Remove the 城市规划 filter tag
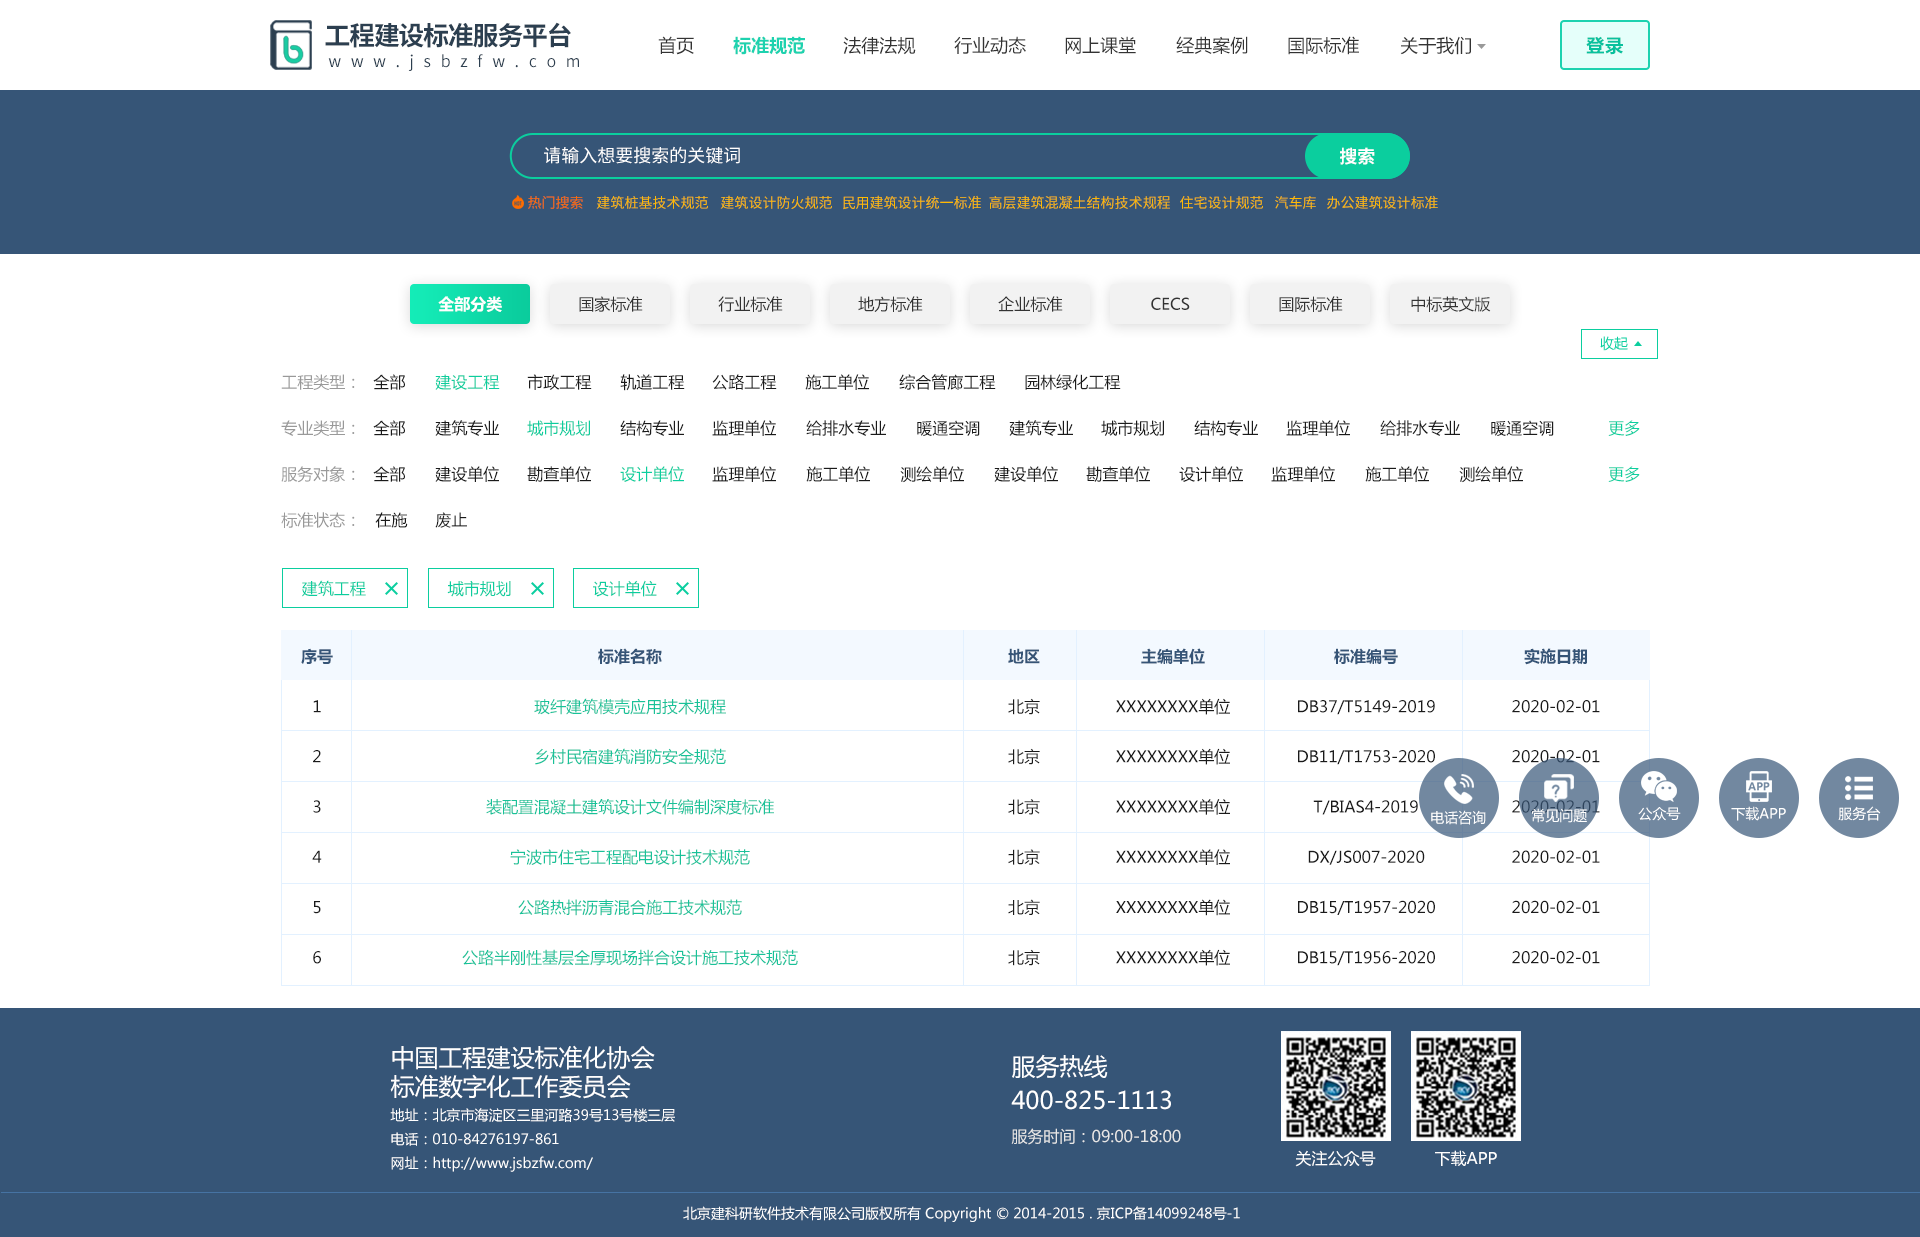Image resolution: width=1920 pixels, height=1237 pixels. click(x=537, y=588)
